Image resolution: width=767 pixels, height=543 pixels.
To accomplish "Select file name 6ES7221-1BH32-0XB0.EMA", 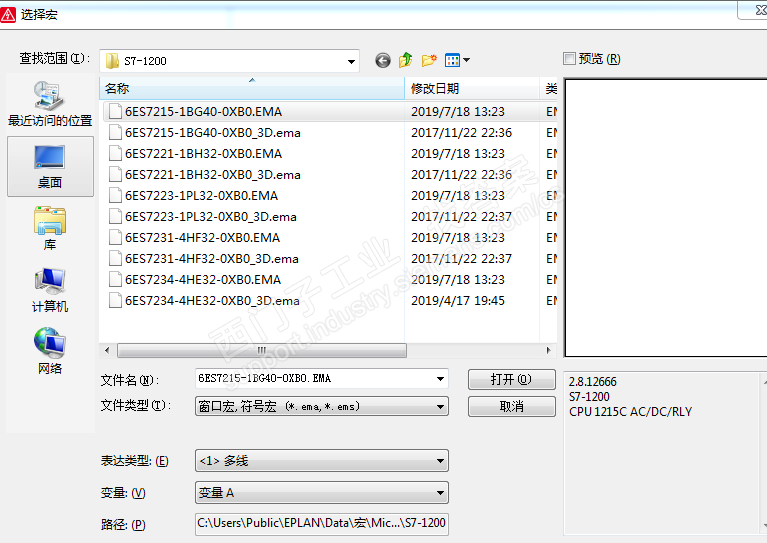I will pos(203,154).
